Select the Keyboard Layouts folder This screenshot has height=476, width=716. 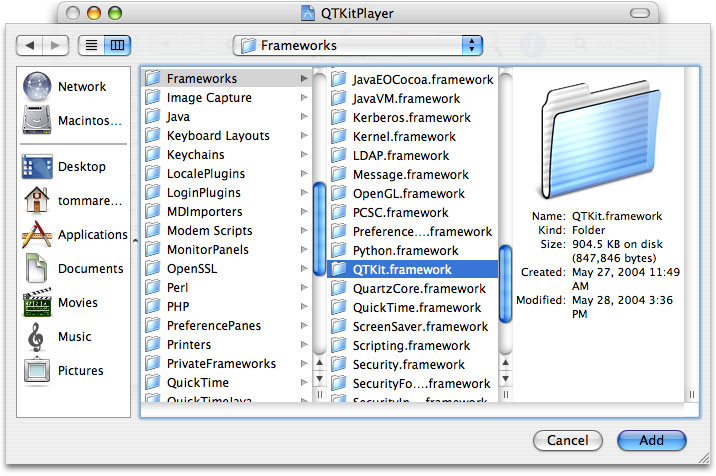tap(226, 136)
